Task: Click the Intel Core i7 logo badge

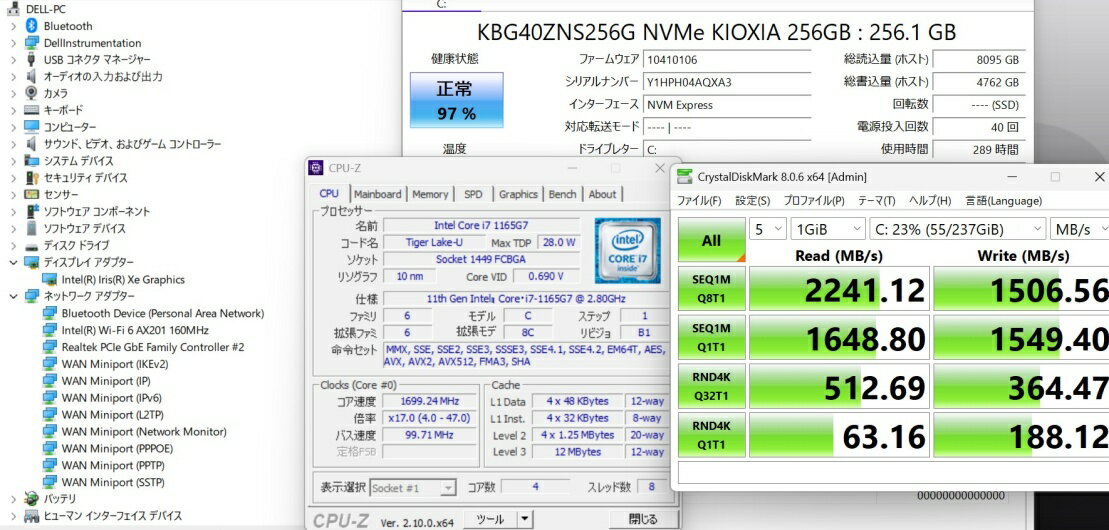Action: (x=625, y=248)
